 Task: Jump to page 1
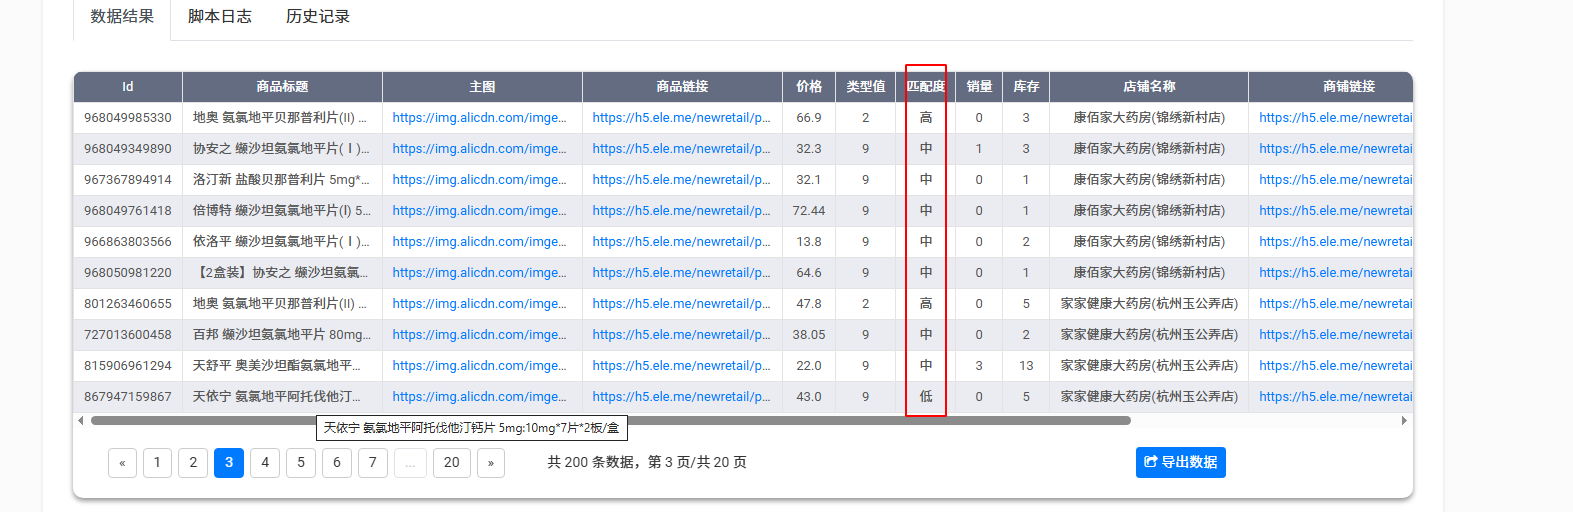[157, 462]
